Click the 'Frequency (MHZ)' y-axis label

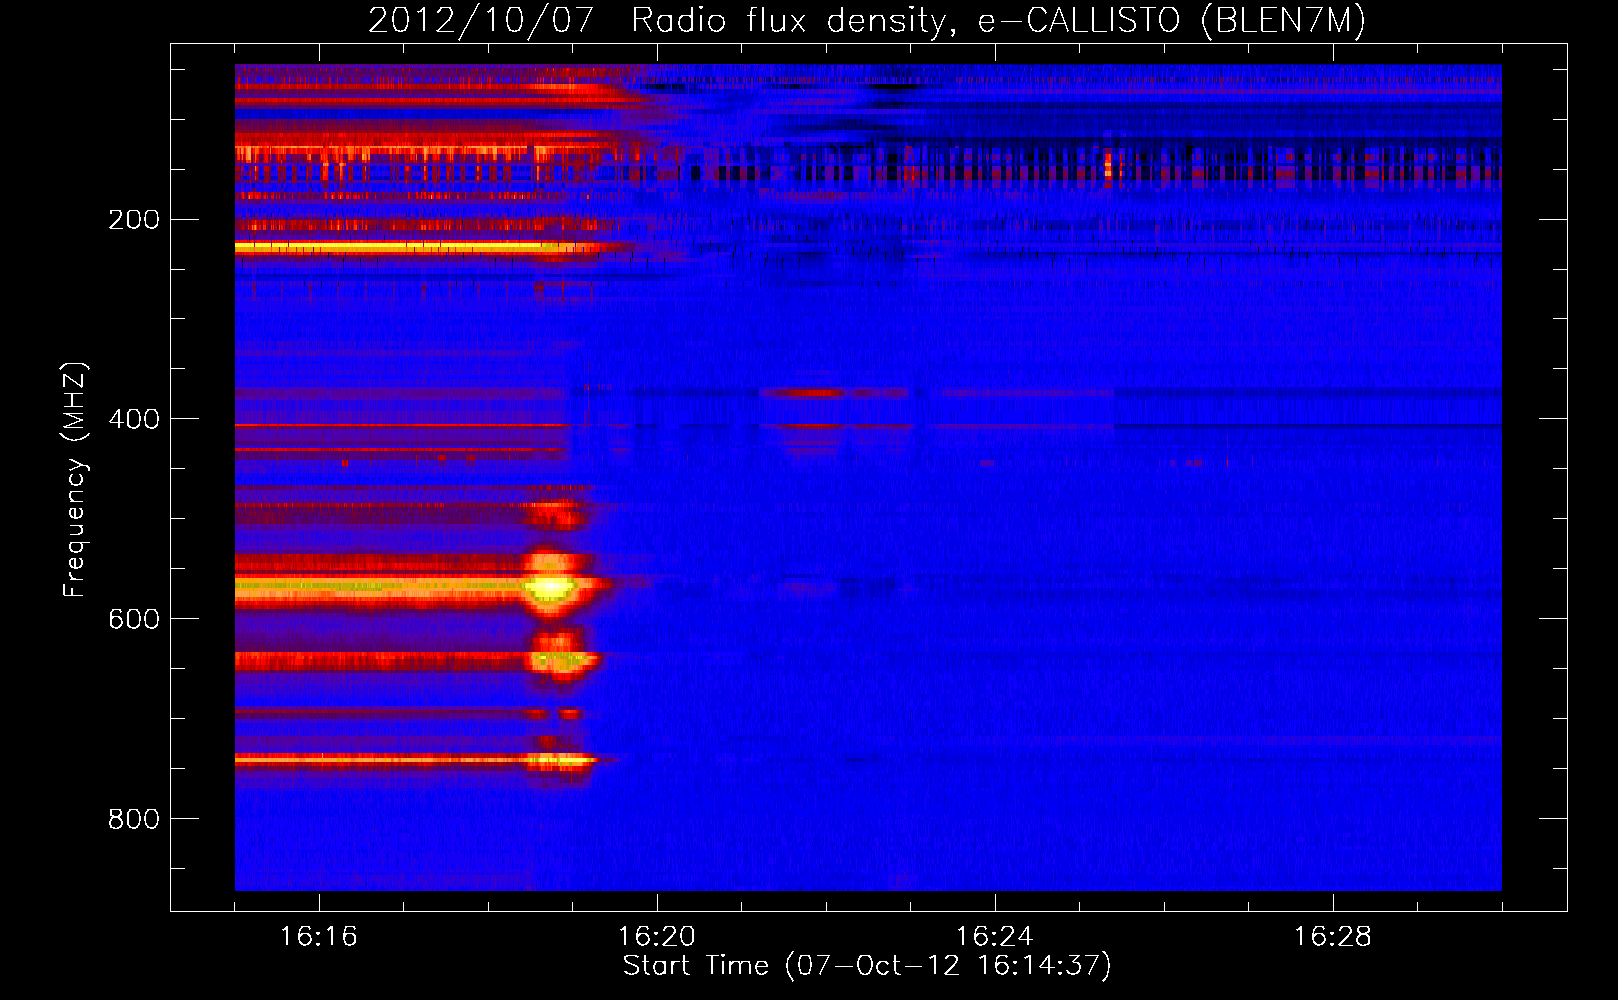[75, 479]
